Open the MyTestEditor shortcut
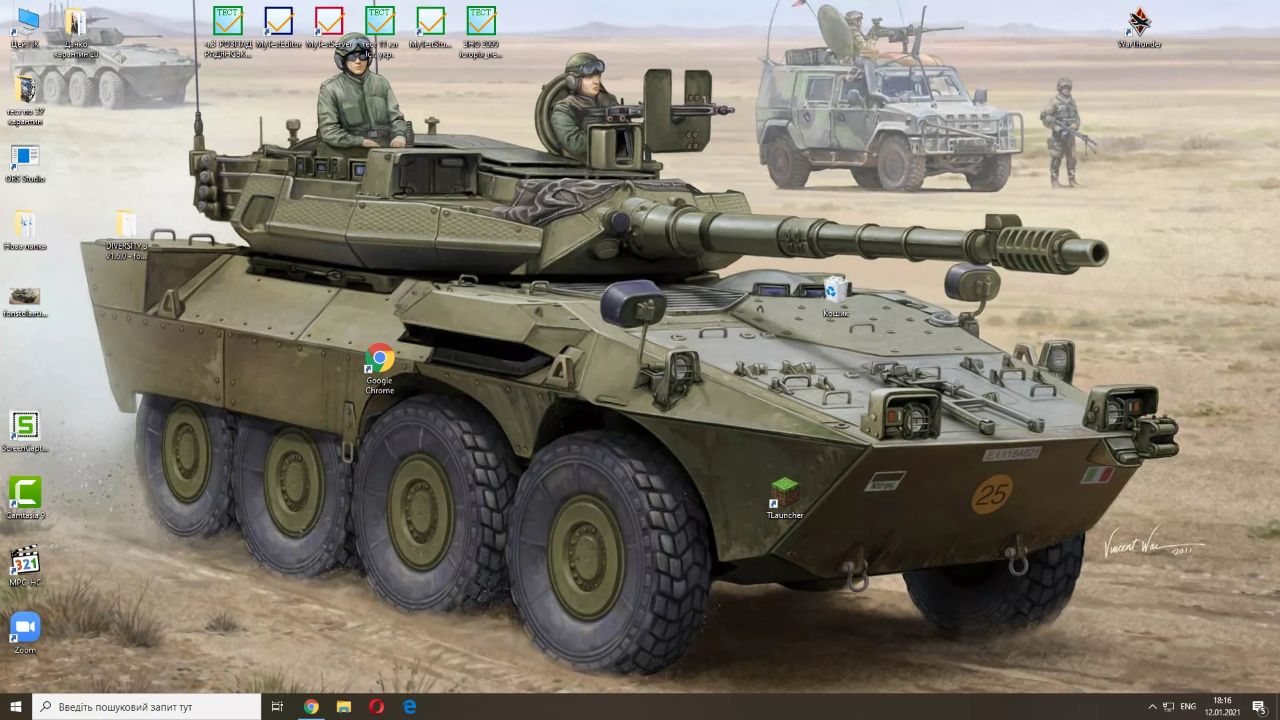 coord(279,28)
